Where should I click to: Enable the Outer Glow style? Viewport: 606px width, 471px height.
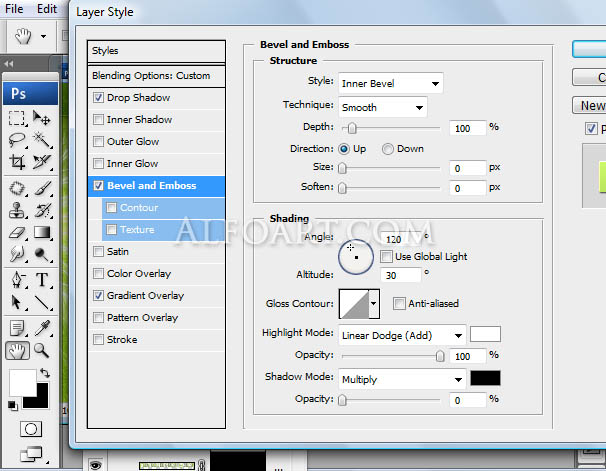pyautogui.click(x=98, y=142)
